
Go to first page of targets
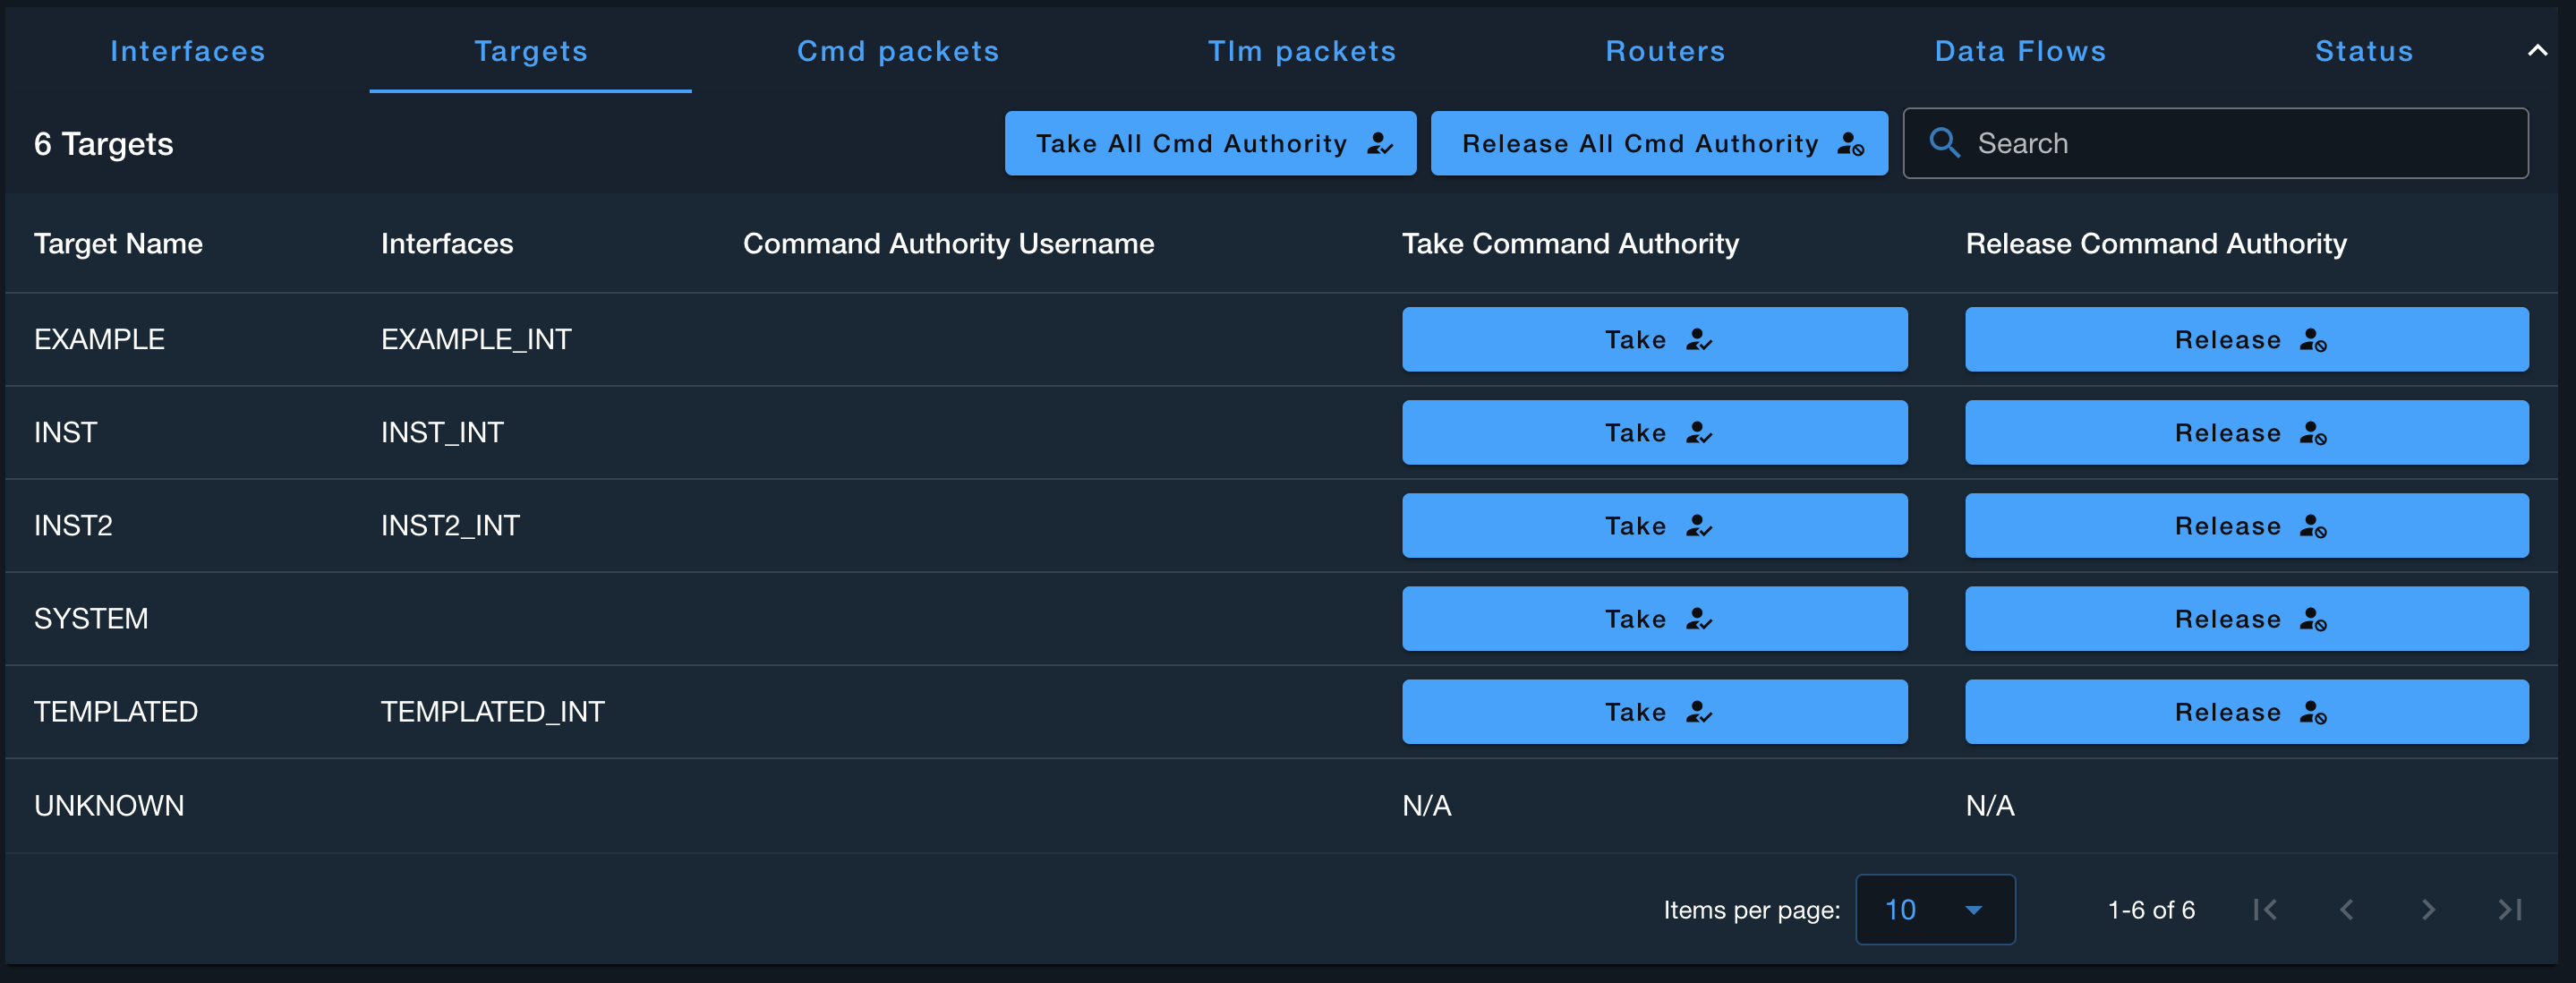coord(2265,909)
